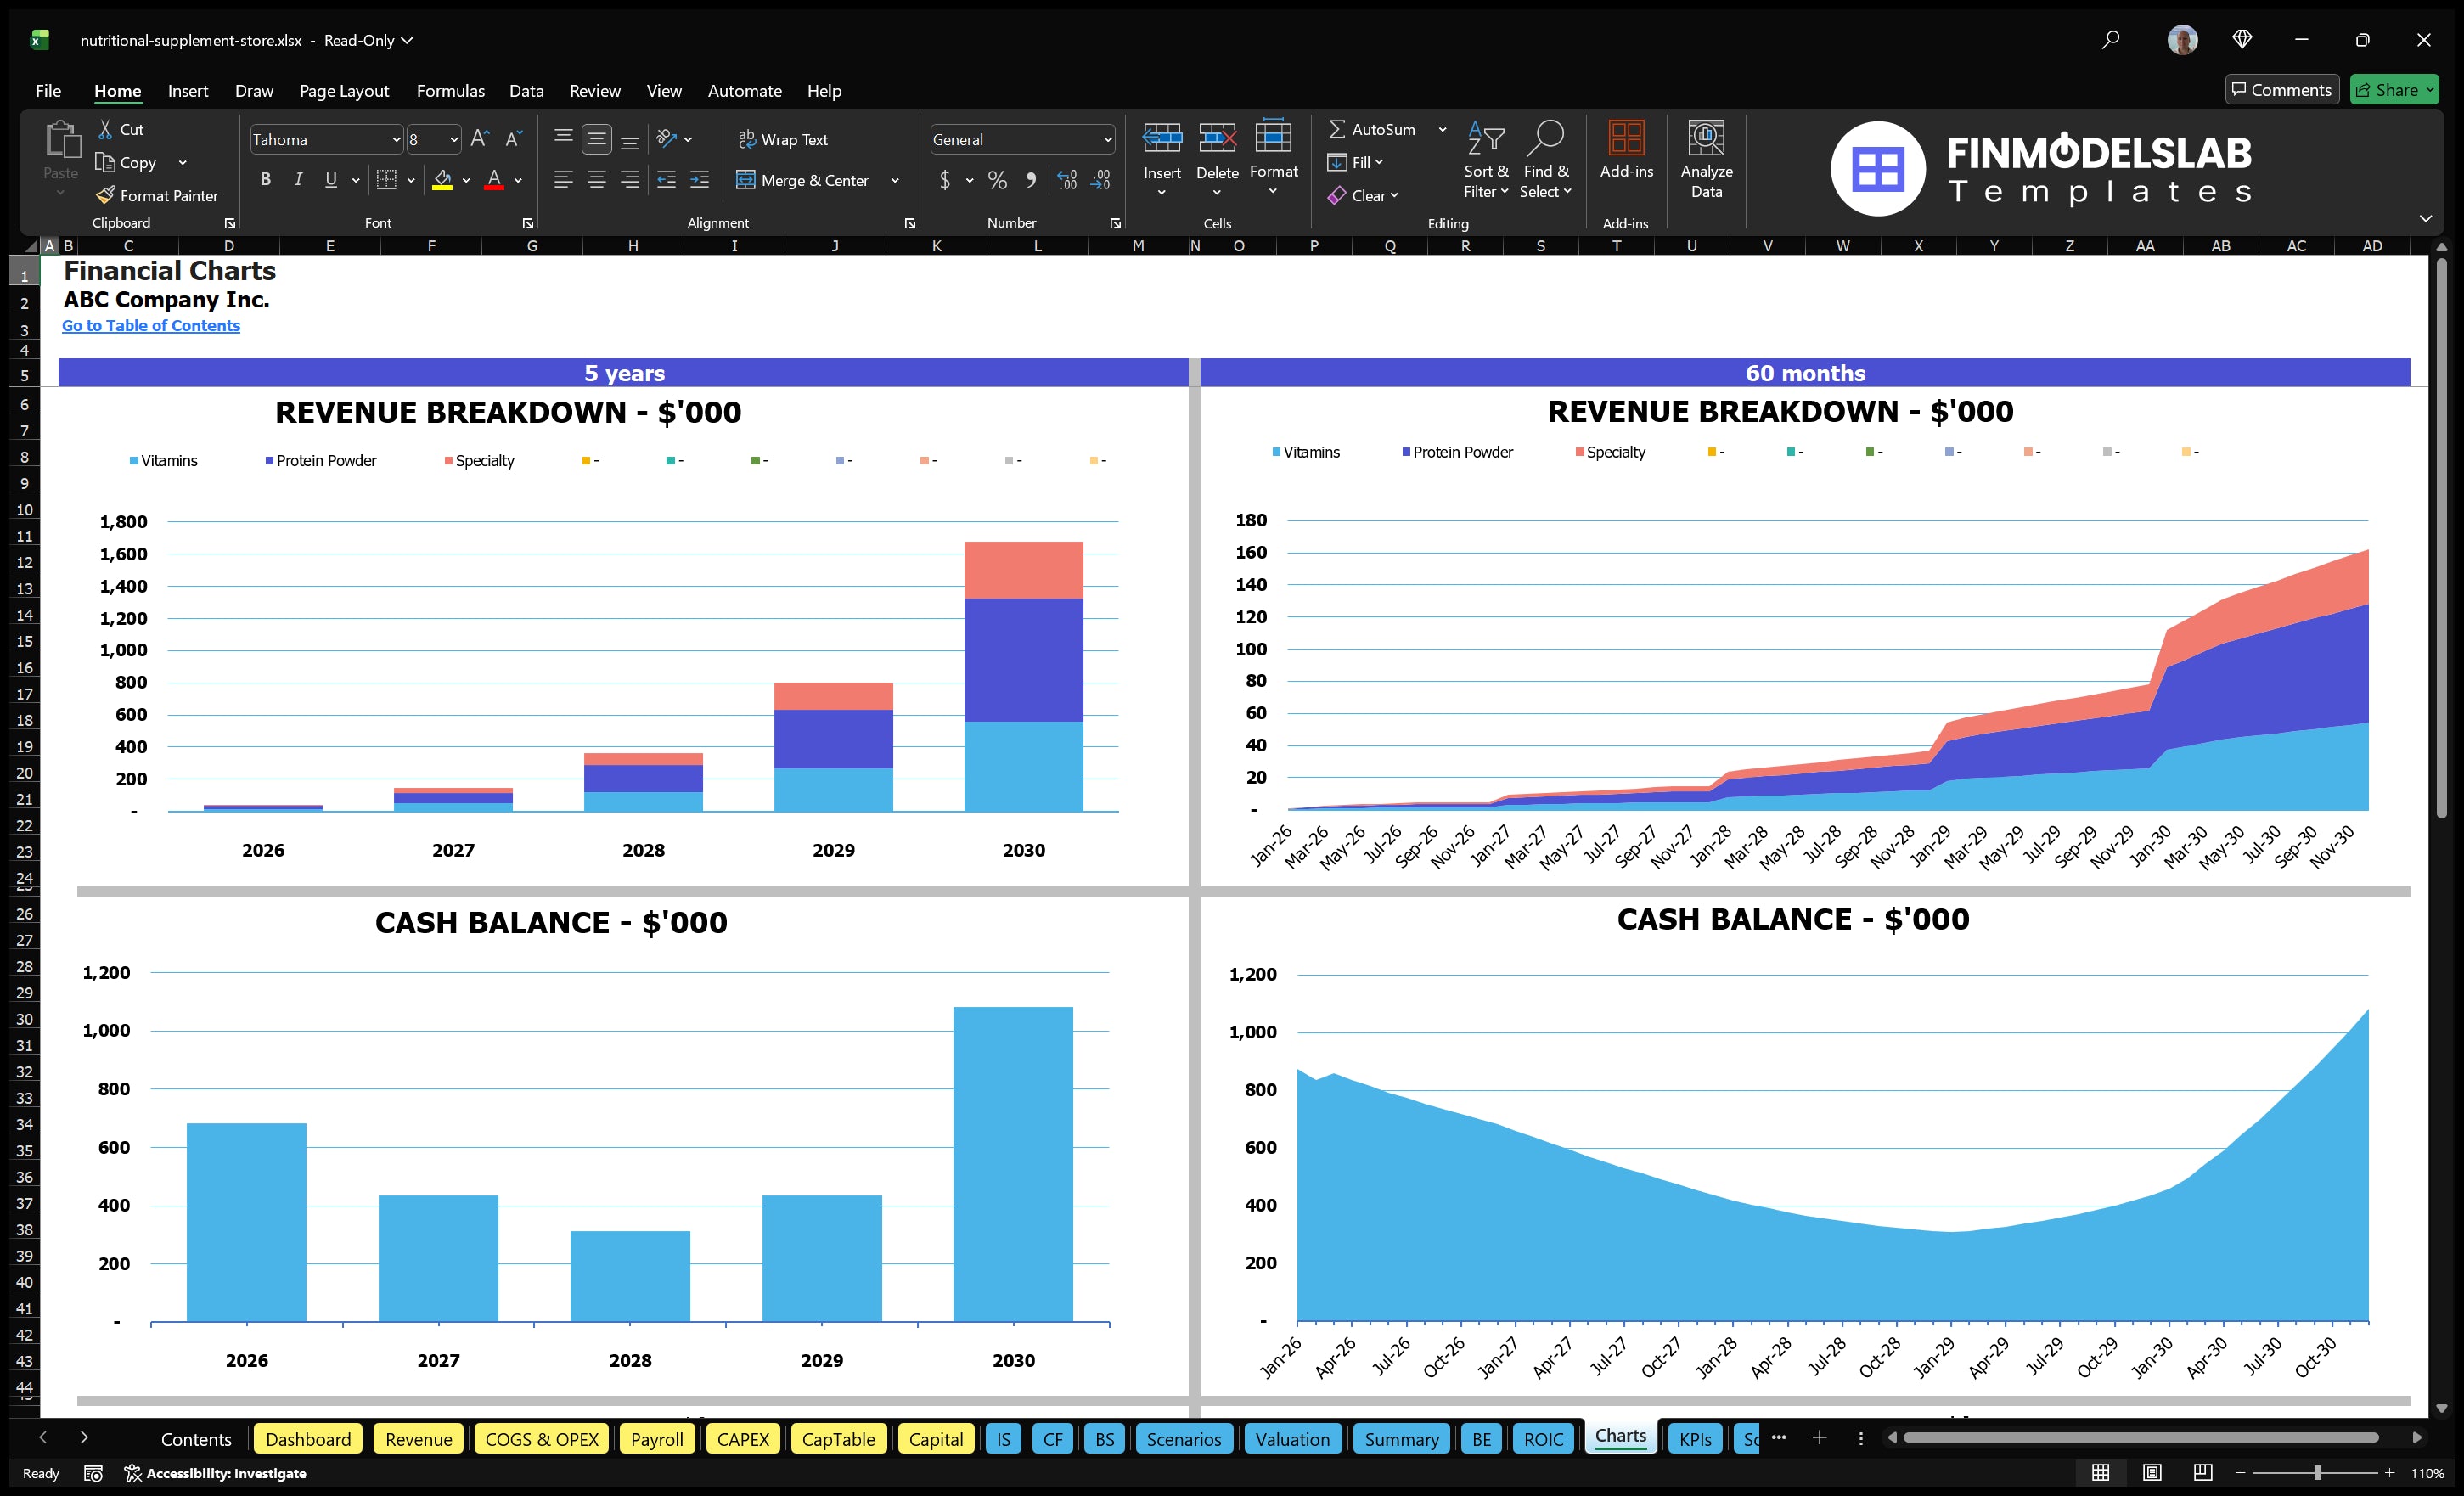Click the Share button

(x=2394, y=89)
